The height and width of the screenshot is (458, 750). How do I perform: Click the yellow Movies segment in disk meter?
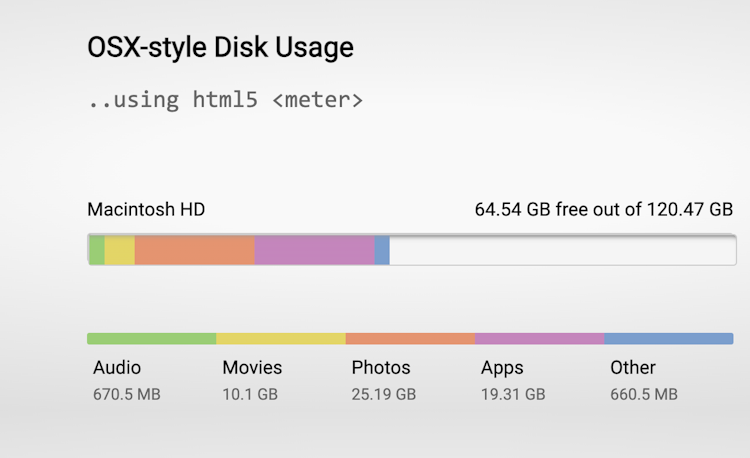(x=120, y=250)
